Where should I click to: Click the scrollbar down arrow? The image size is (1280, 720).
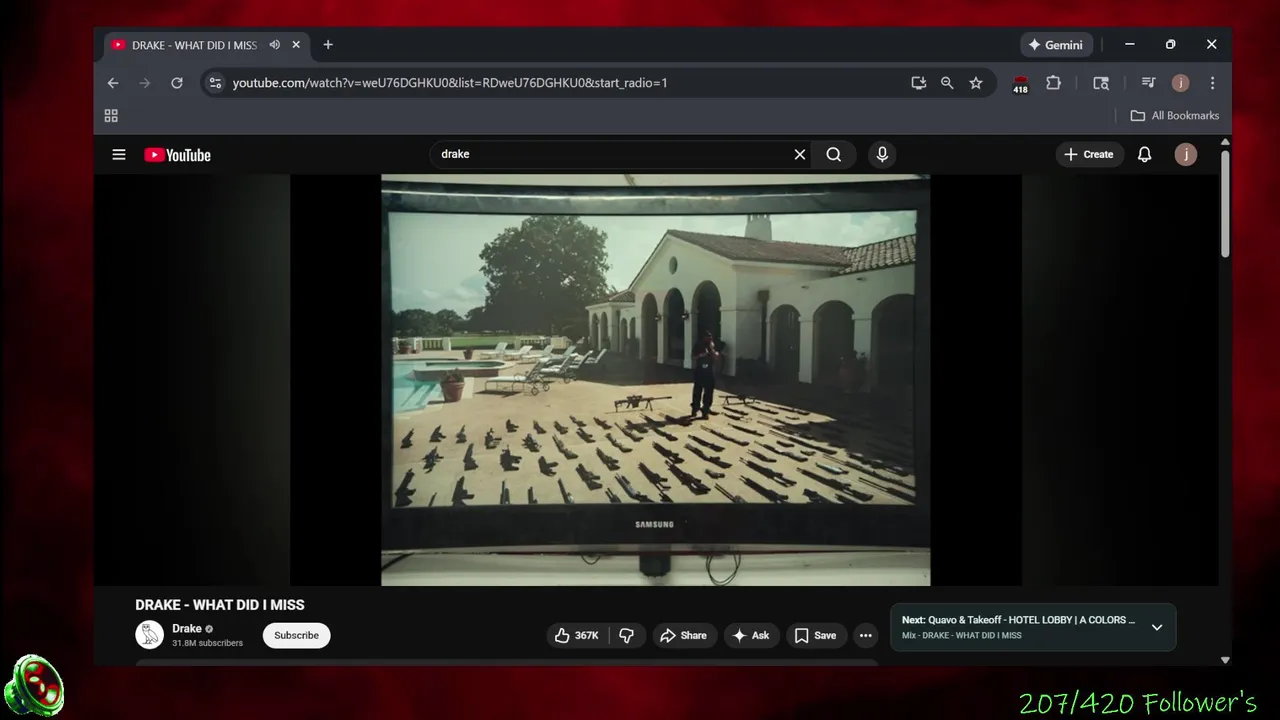(x=1225, y=660)
